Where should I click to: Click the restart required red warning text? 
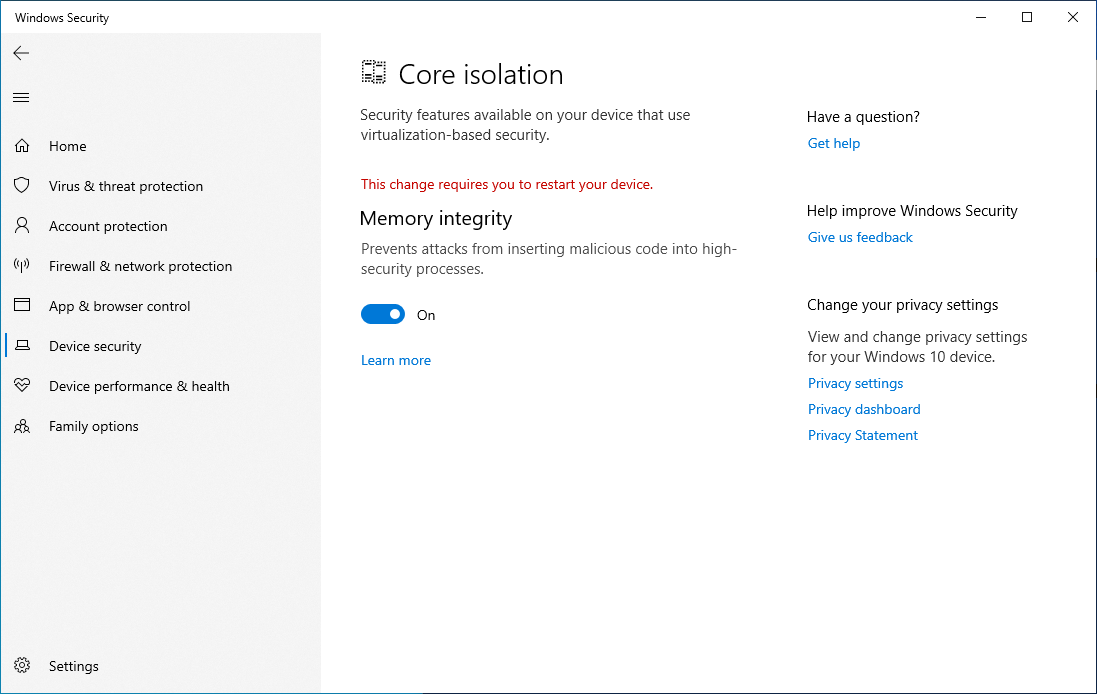[507, 184]
